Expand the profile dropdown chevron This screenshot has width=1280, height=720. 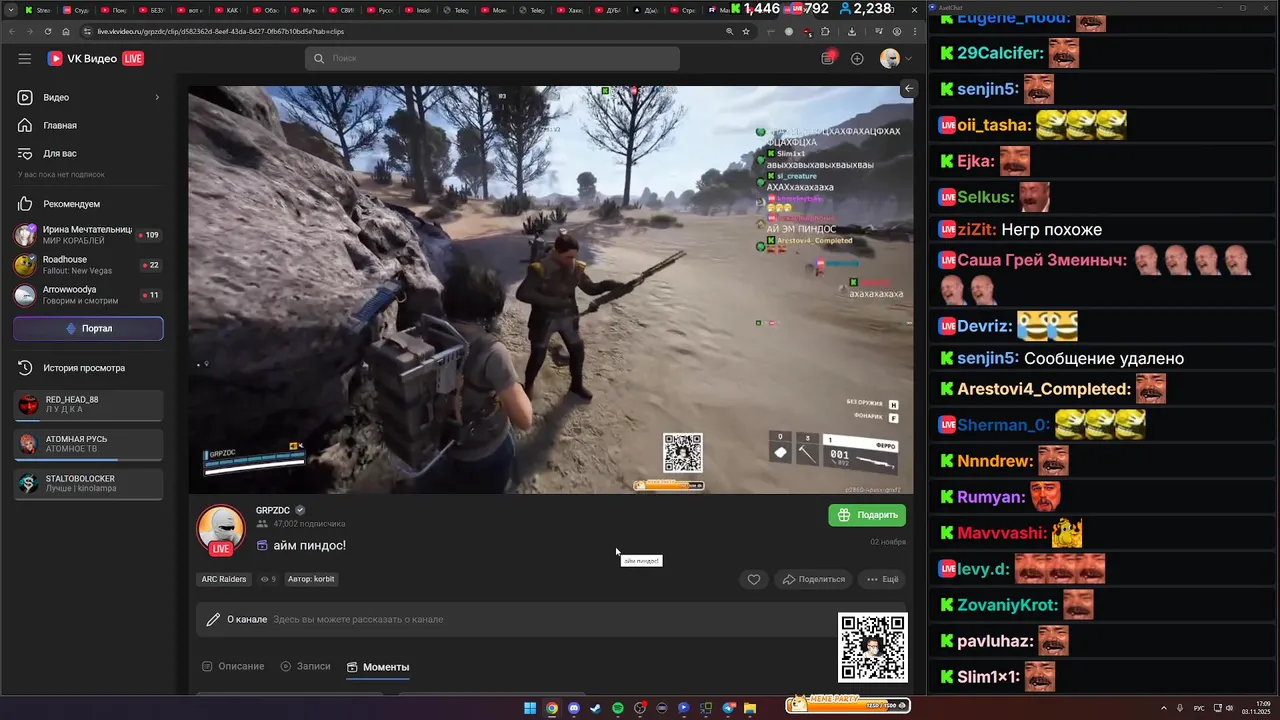(x=908, y=59)
